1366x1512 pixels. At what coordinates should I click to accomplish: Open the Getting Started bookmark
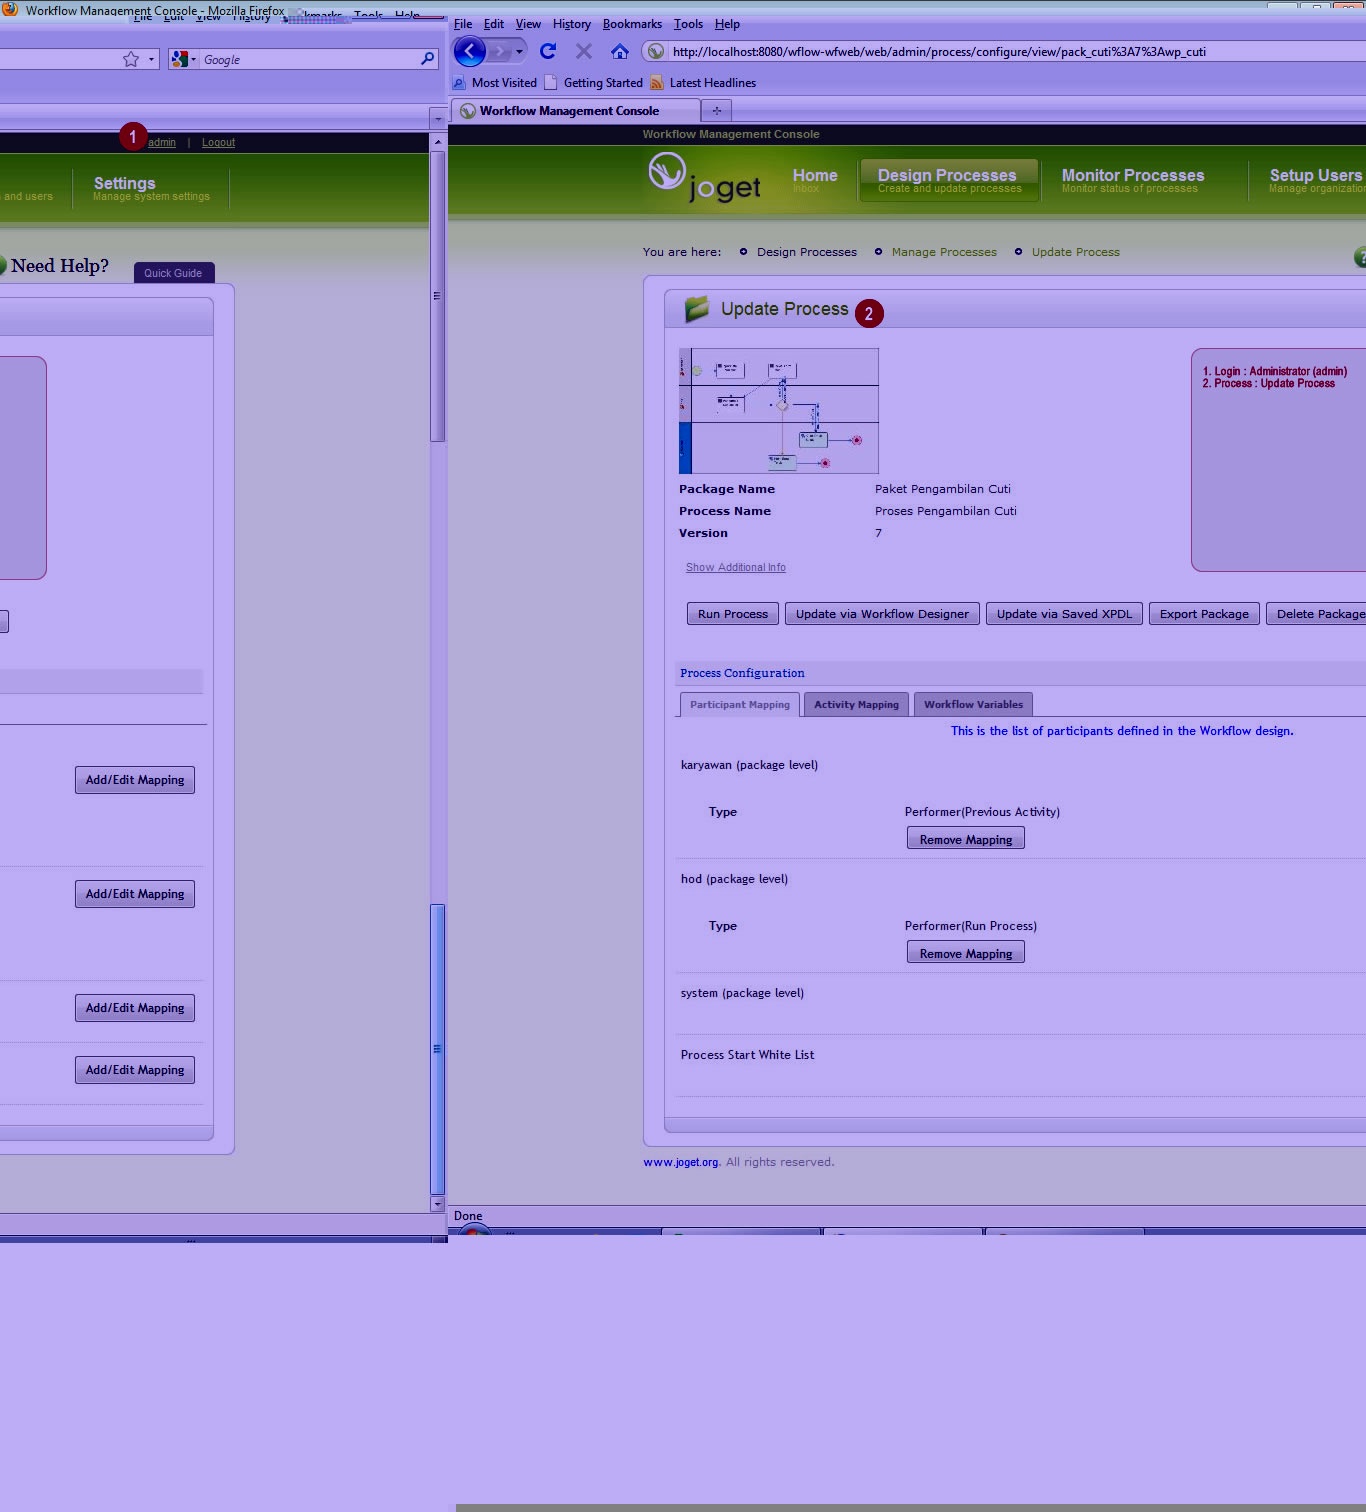click(x=594, y=83)
